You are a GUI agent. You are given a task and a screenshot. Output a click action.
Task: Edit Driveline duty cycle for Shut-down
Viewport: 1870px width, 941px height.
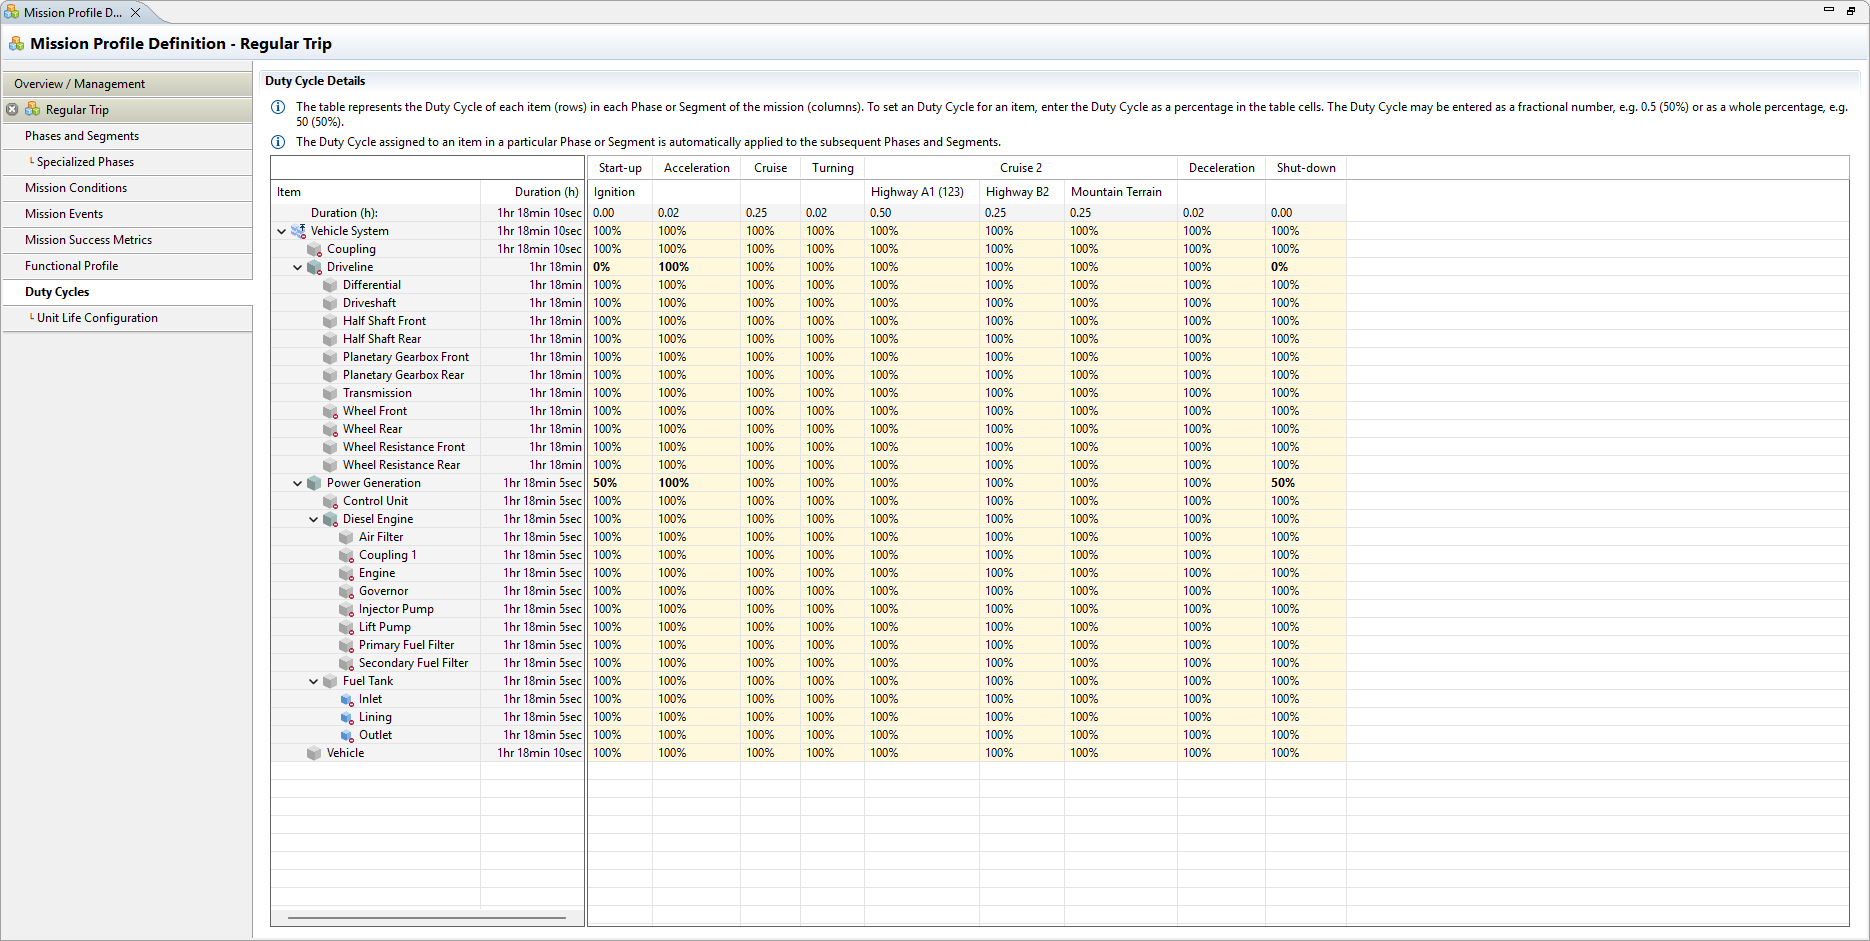coord(1306,267)
